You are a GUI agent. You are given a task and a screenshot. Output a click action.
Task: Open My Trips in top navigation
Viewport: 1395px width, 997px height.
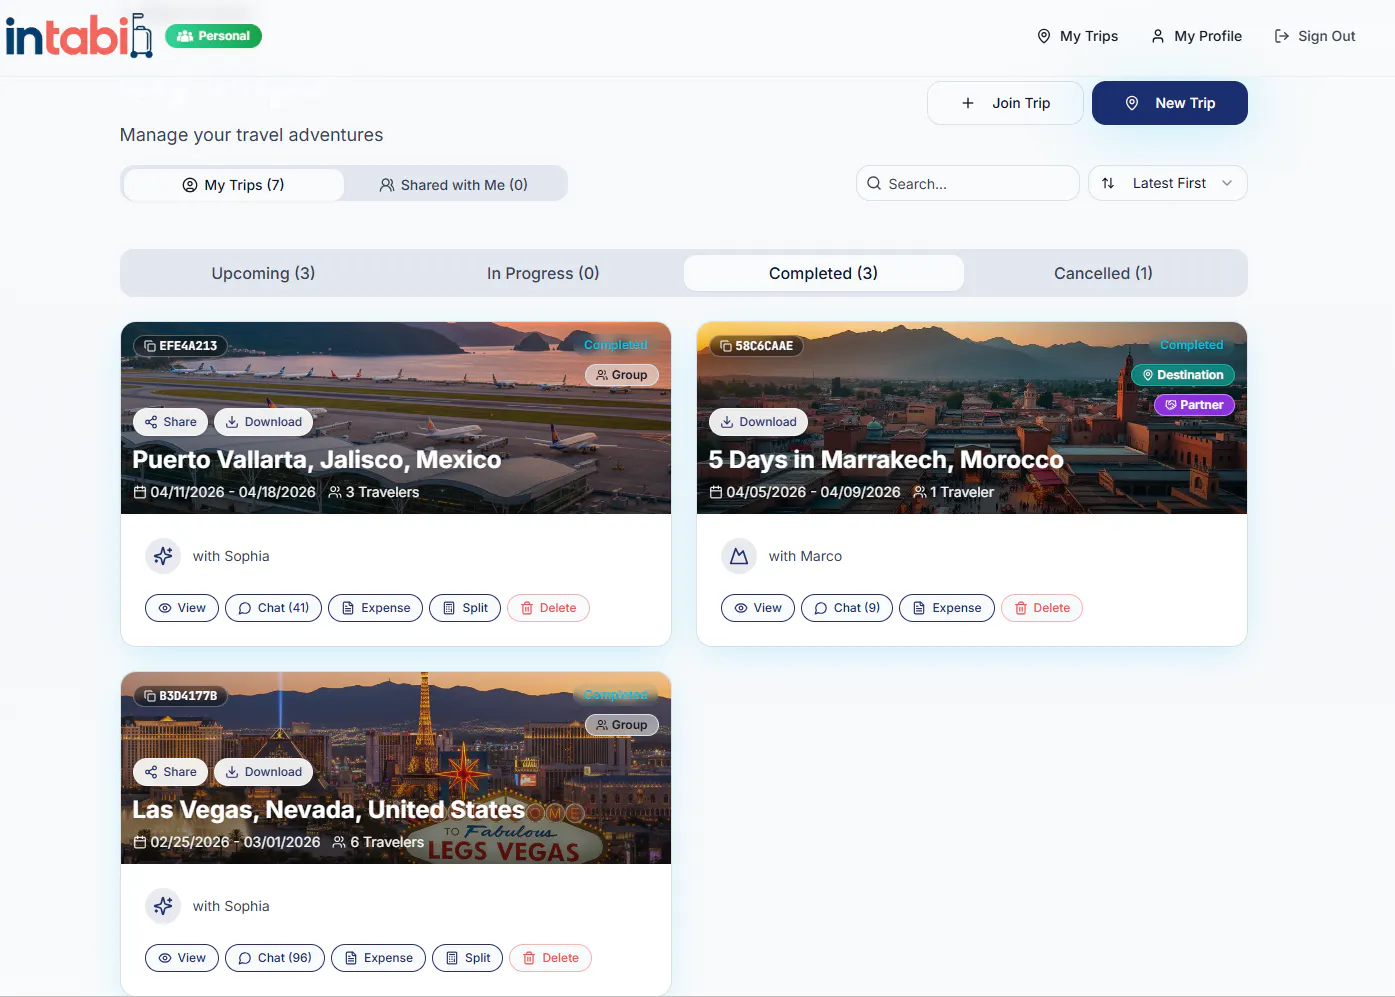(1077, 36)
